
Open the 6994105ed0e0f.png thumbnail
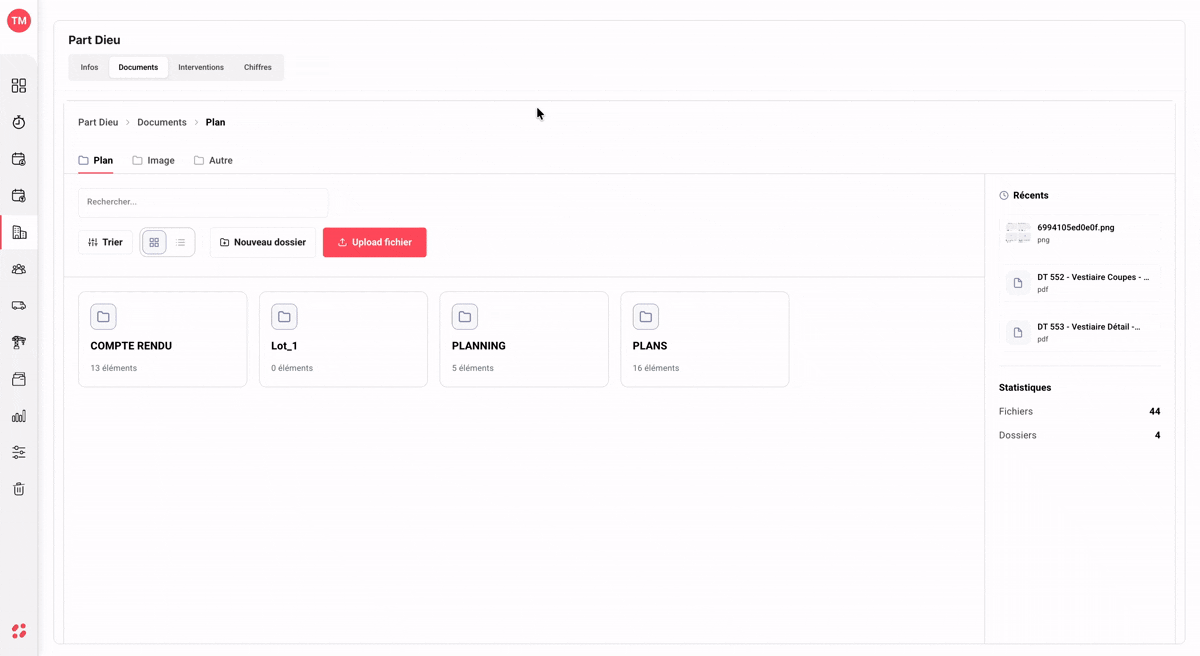pyautogui.click(x=1018, y=233)
